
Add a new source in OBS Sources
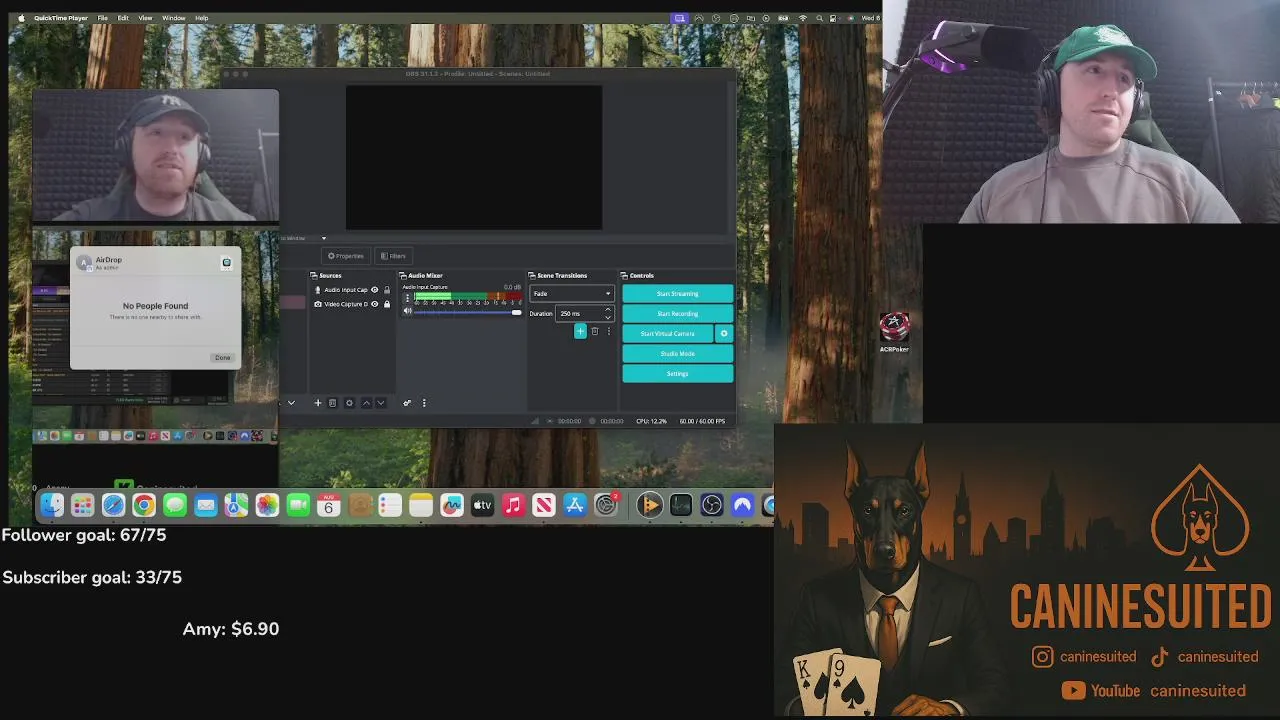tap(318, 403)
